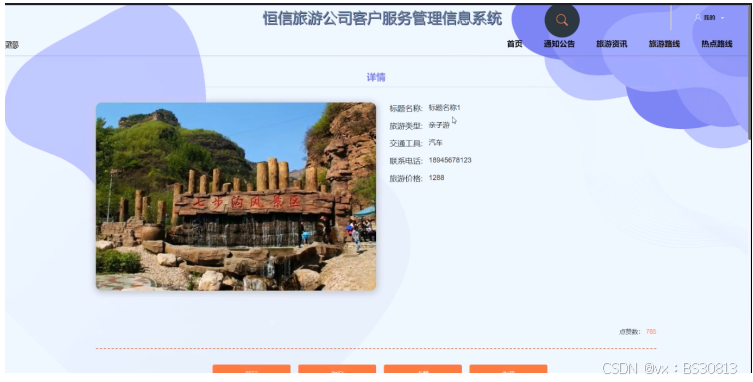Screen dimensions: 753x382
Task: Open the 旅游资讯 menu item
Action: 611,44
